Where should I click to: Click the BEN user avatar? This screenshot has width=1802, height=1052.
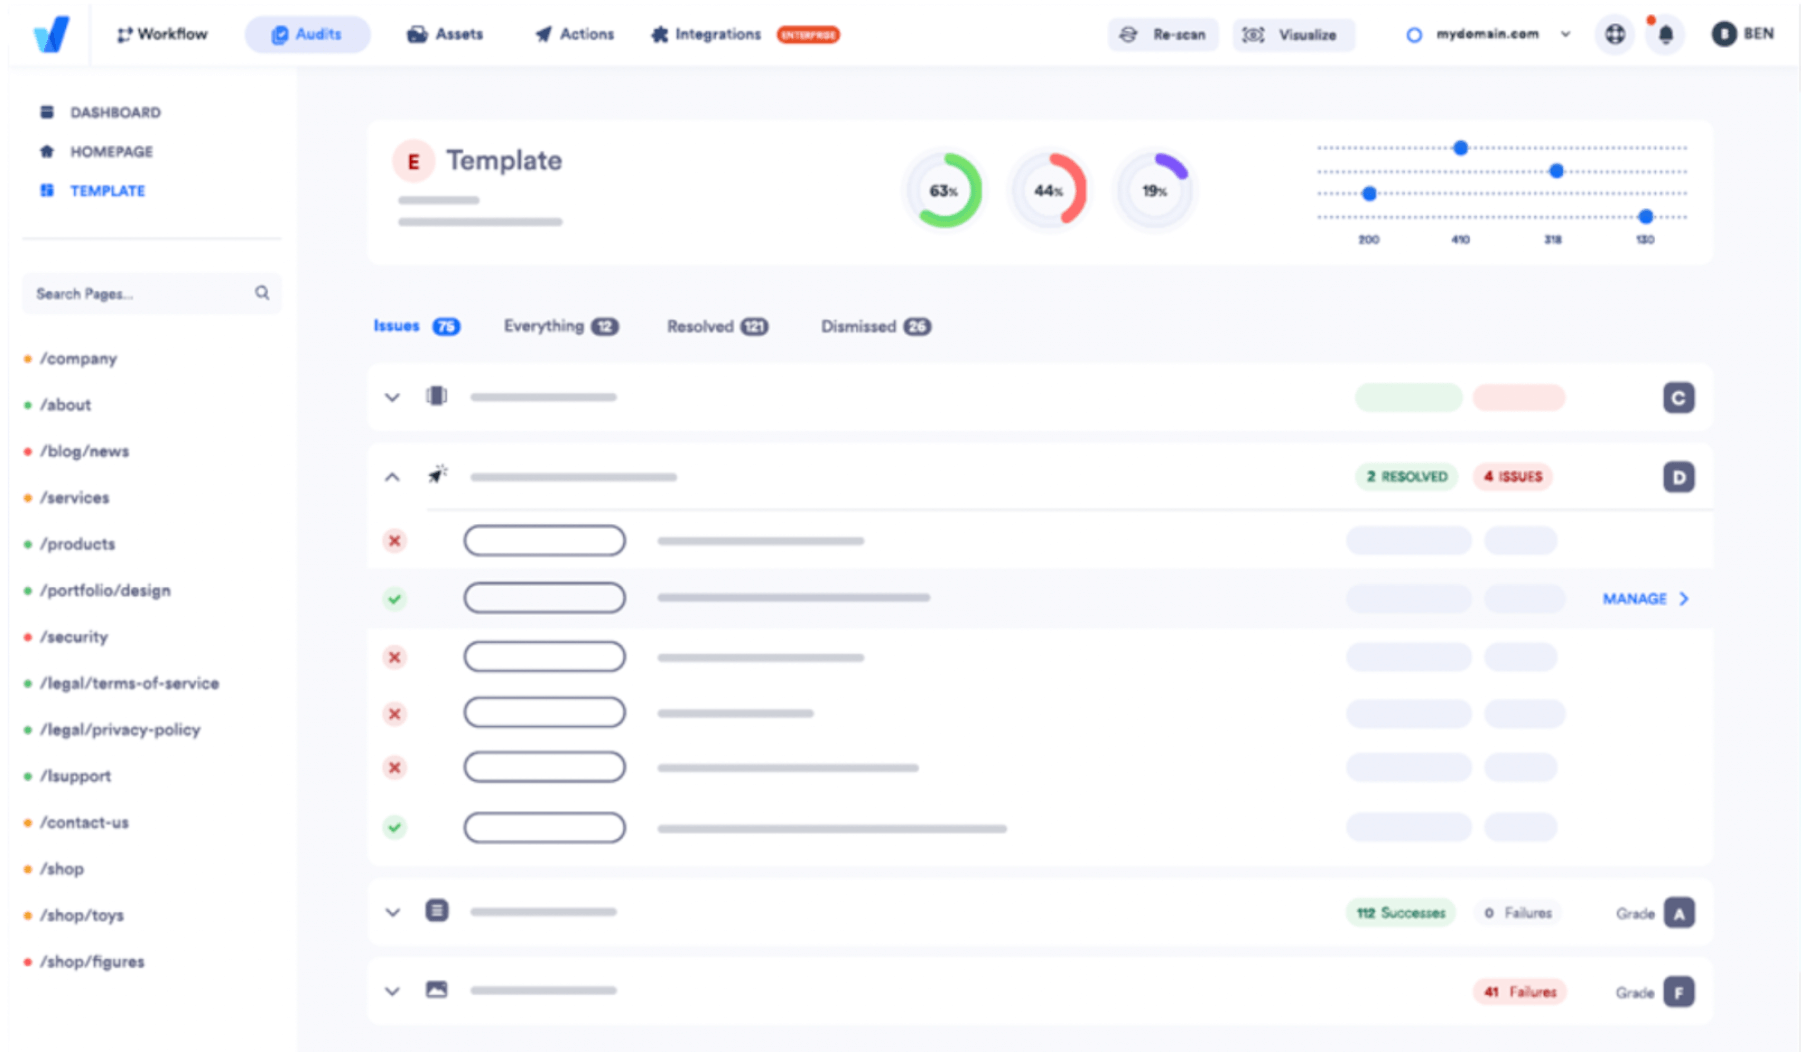[x=1723, y=34]
